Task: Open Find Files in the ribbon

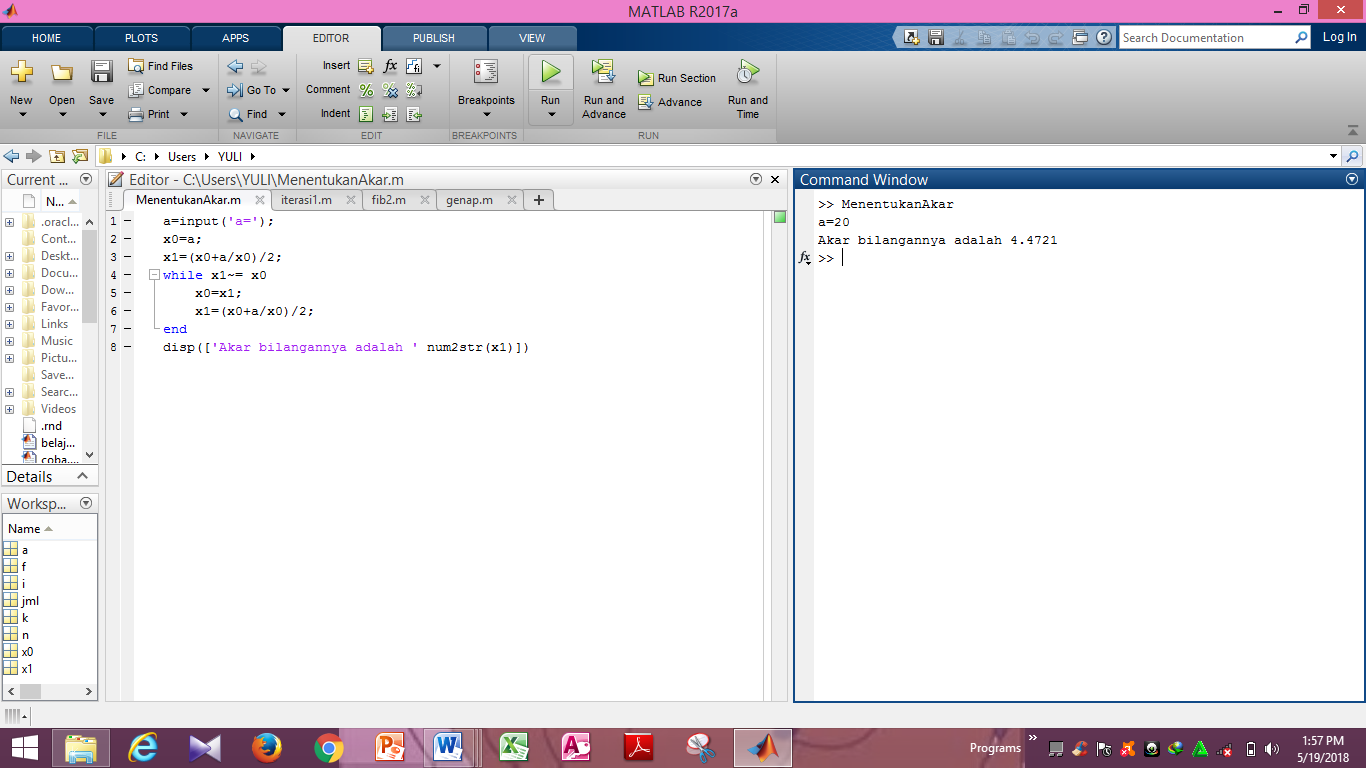Action: 160,66
